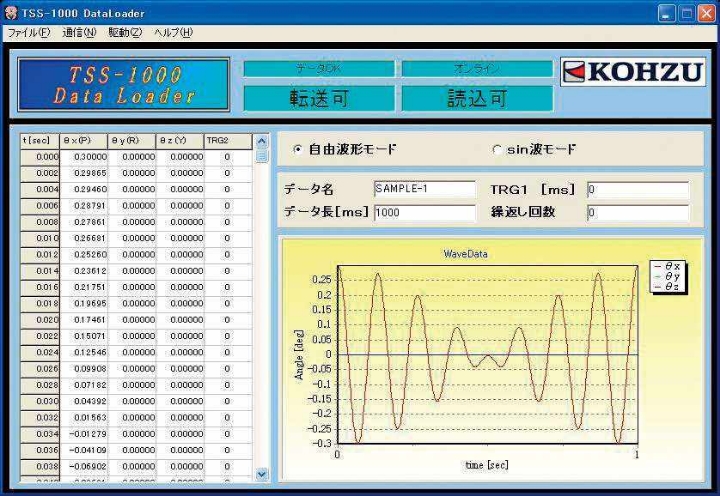Close the DataLoader window
The height and width of the screenshot is (496, 720).
[707, 13]
